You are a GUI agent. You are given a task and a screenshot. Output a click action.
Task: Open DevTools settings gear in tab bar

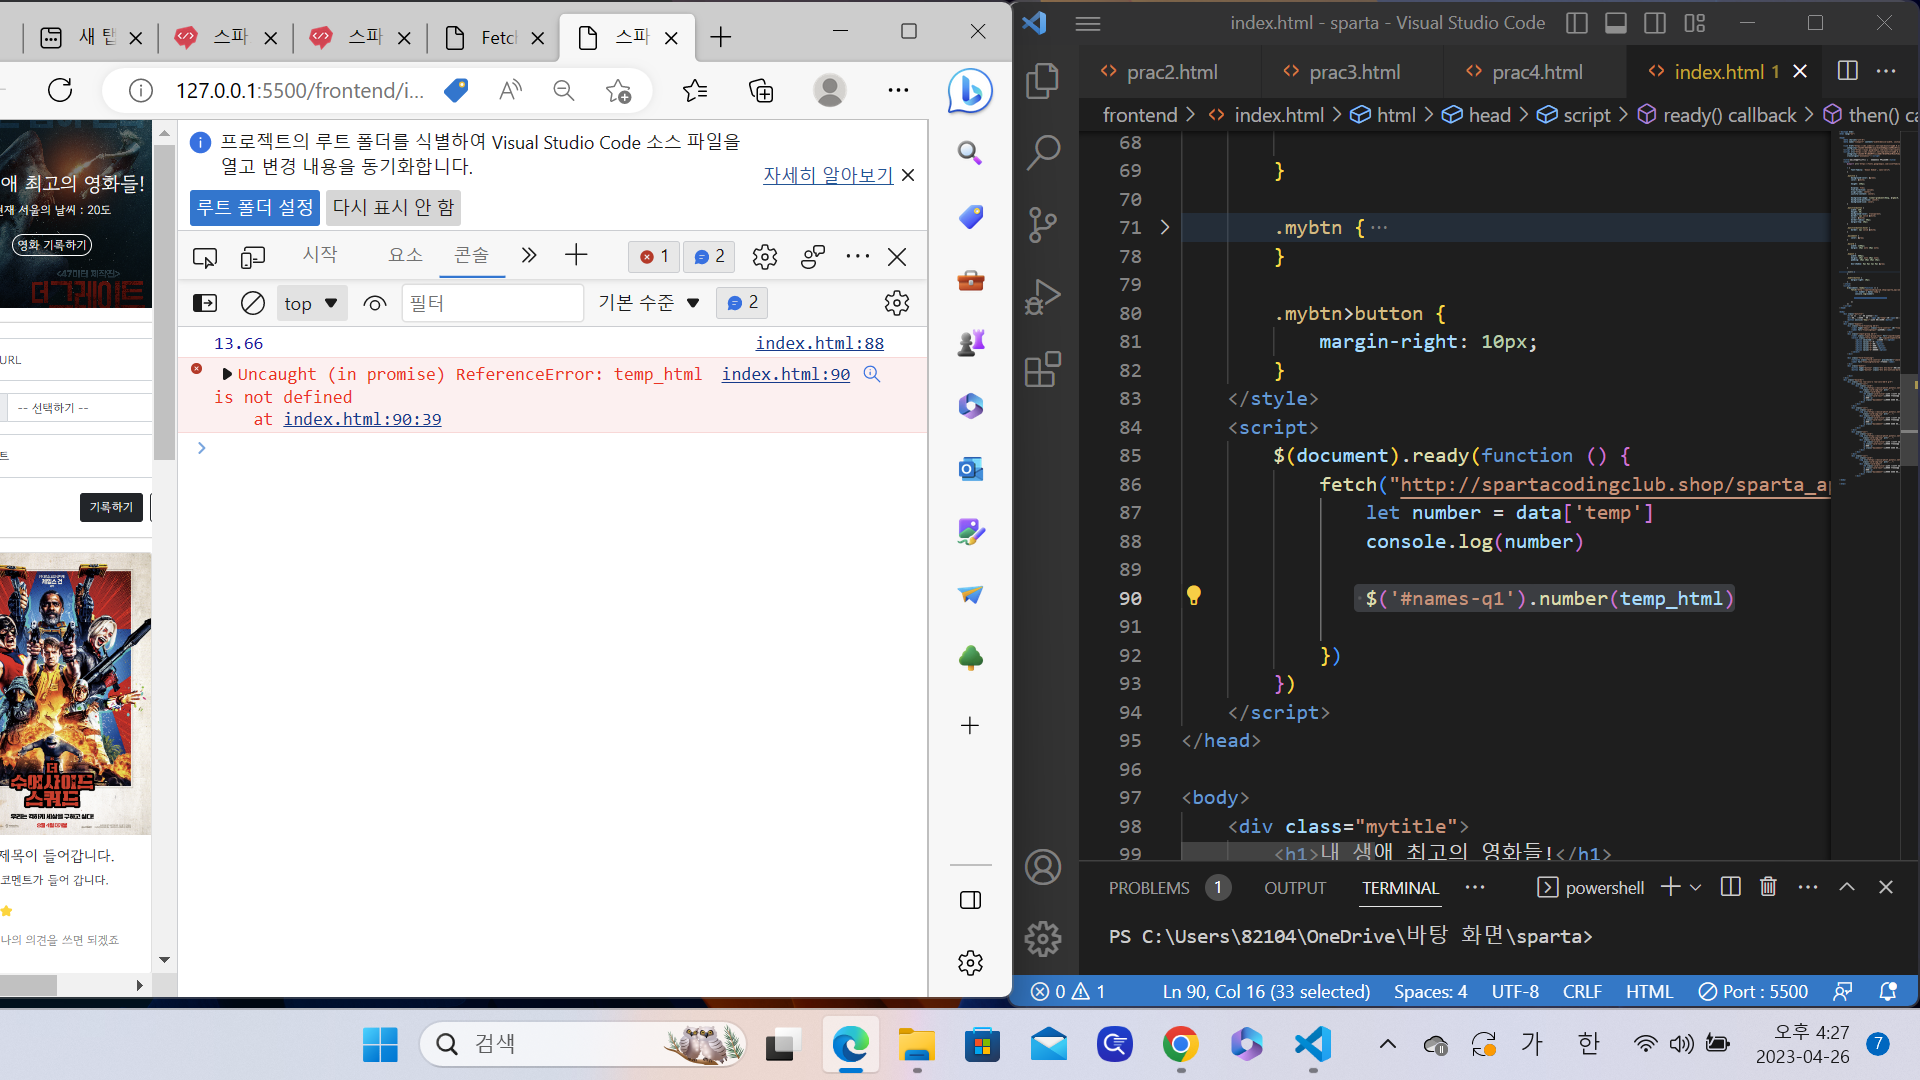[x=765, y=257]
